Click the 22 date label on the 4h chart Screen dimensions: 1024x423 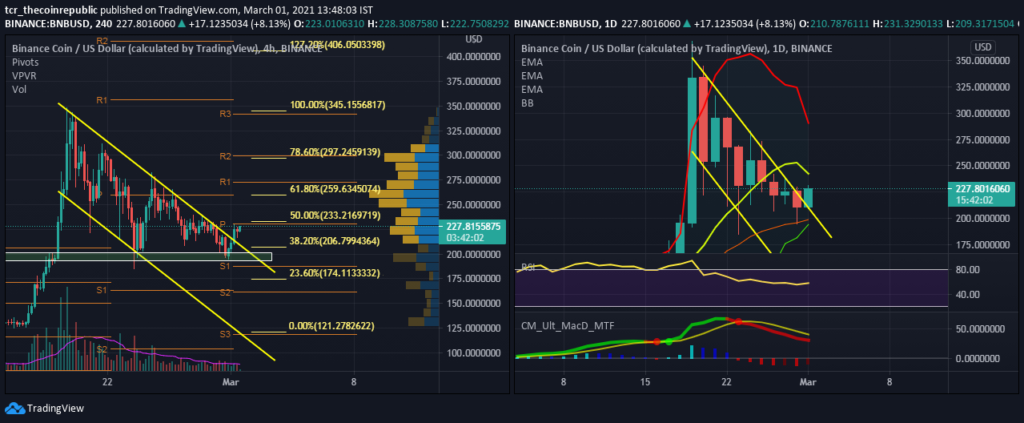pyautogui.click(x=108, y=382)
